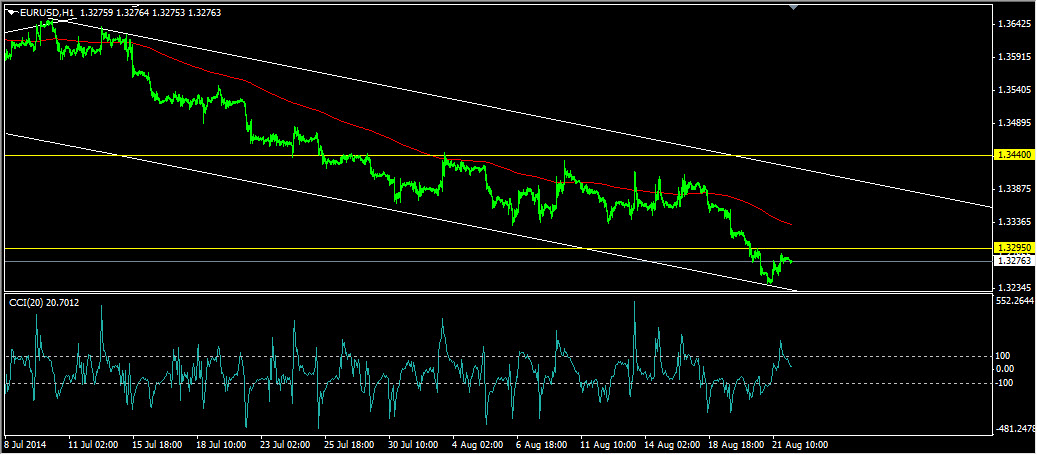This screenshot has width=1037, height=455.
Task: Click the 11 Aug 10:00 time label
Action: (606, 444)
